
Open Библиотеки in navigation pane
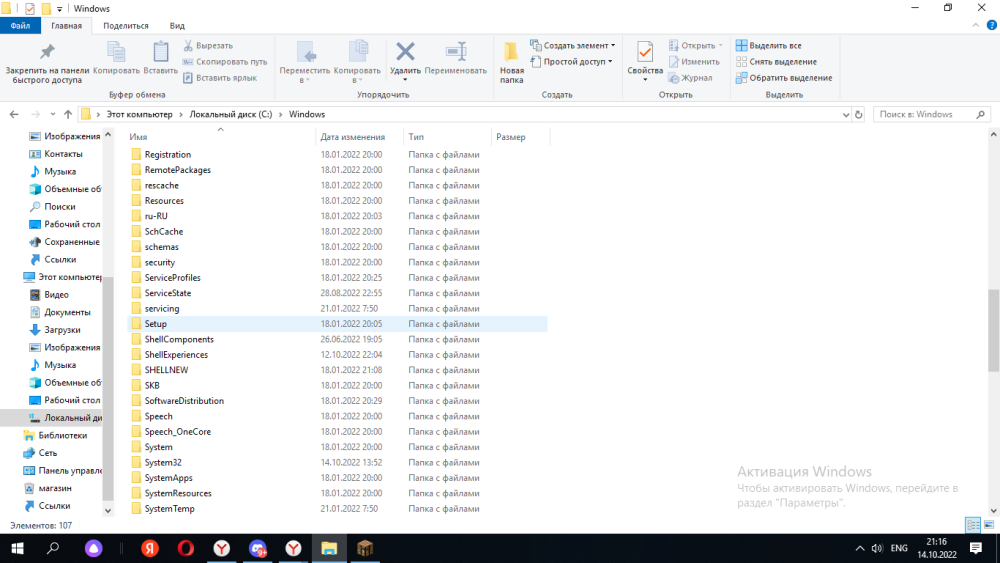pyautogui.click(x=62, y=435)
